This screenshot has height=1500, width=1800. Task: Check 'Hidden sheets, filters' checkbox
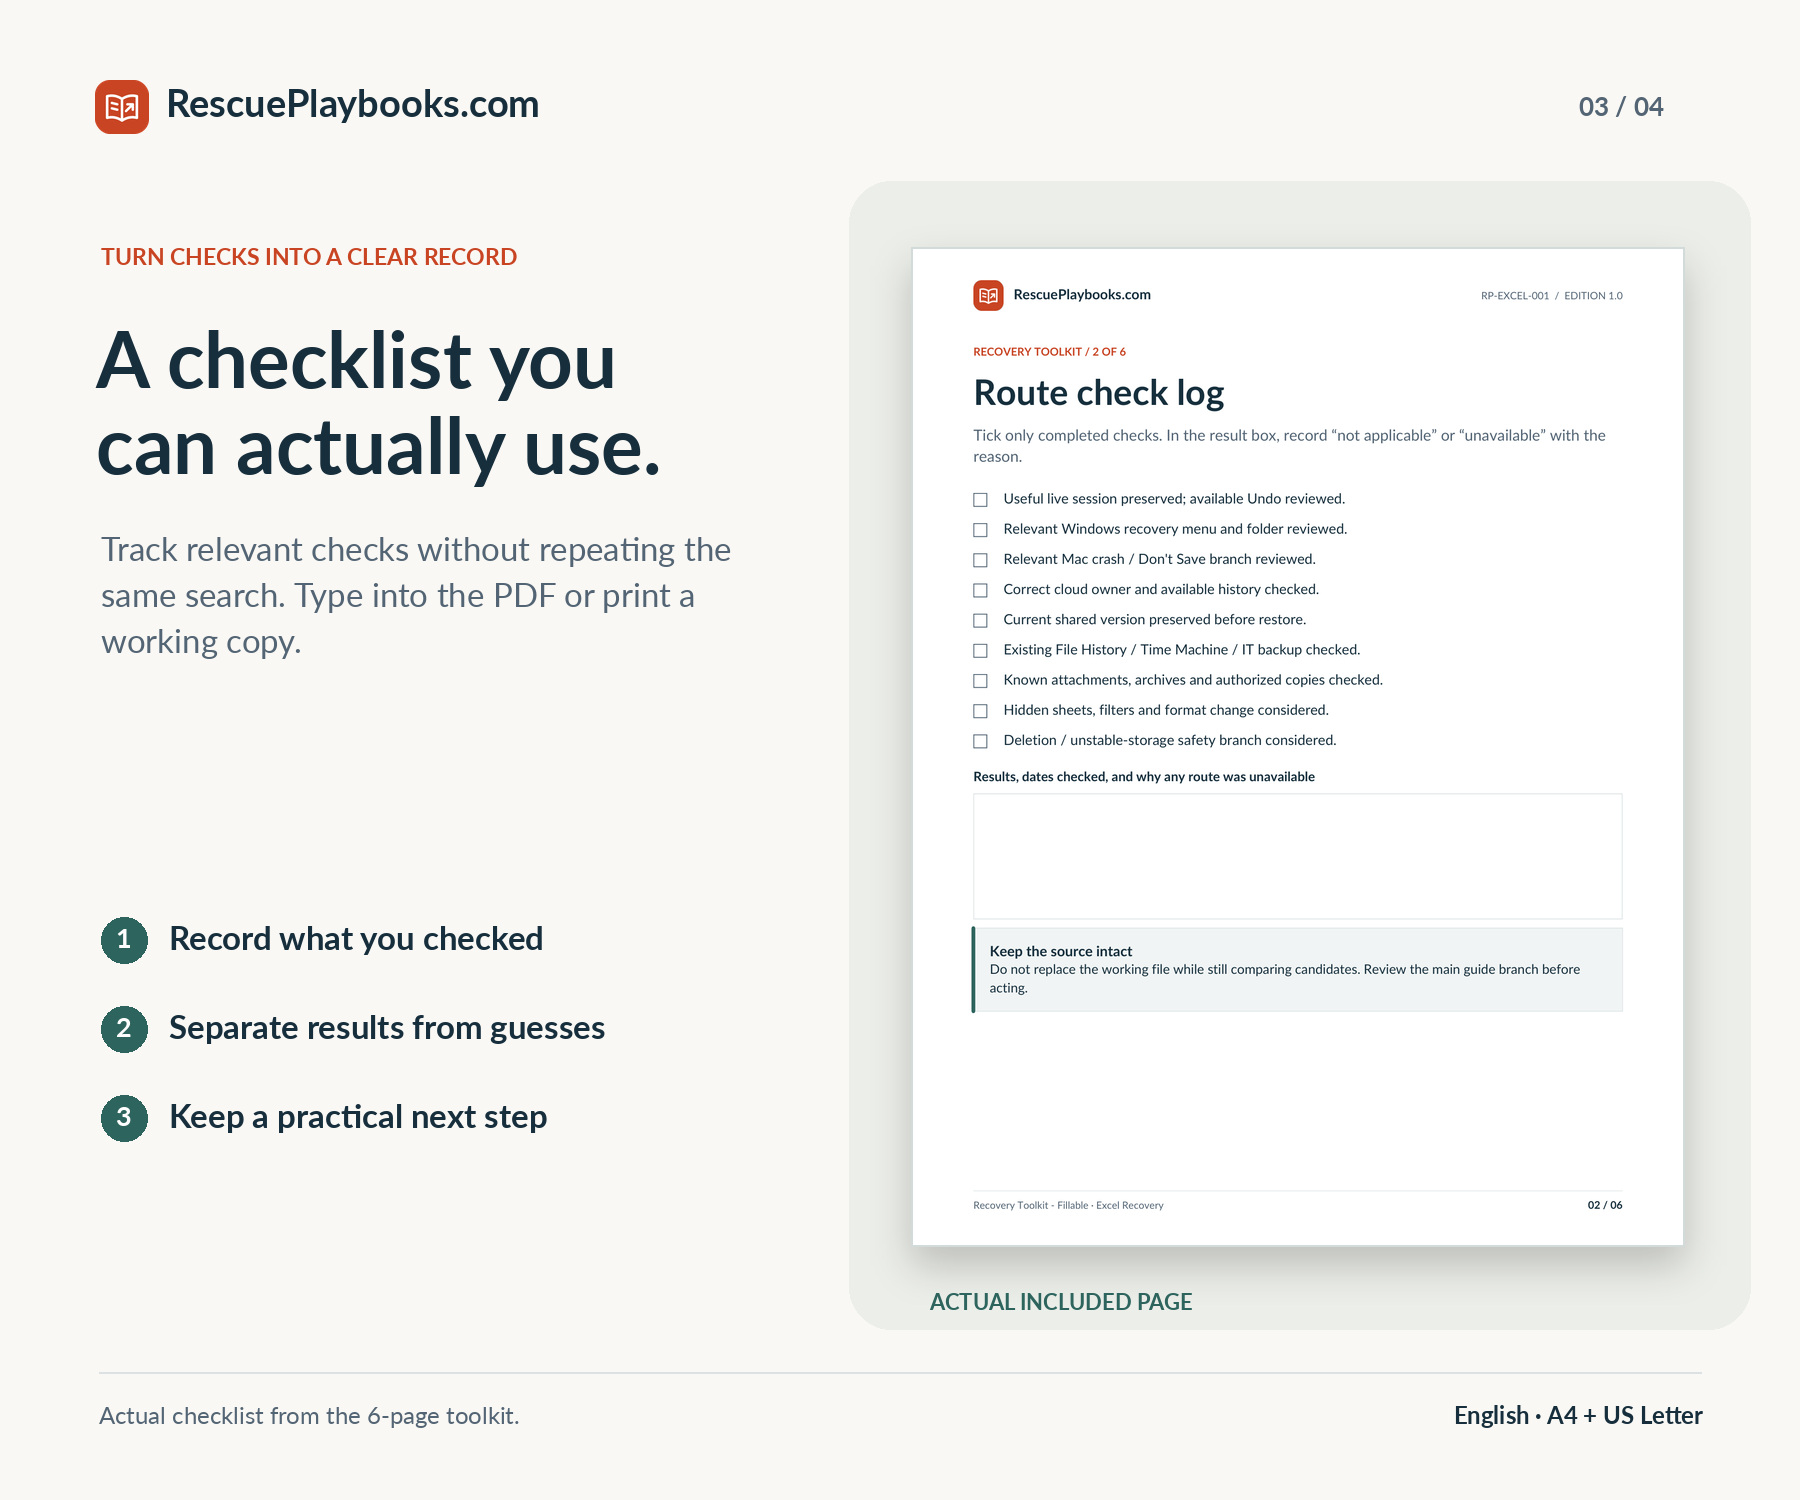981,711
